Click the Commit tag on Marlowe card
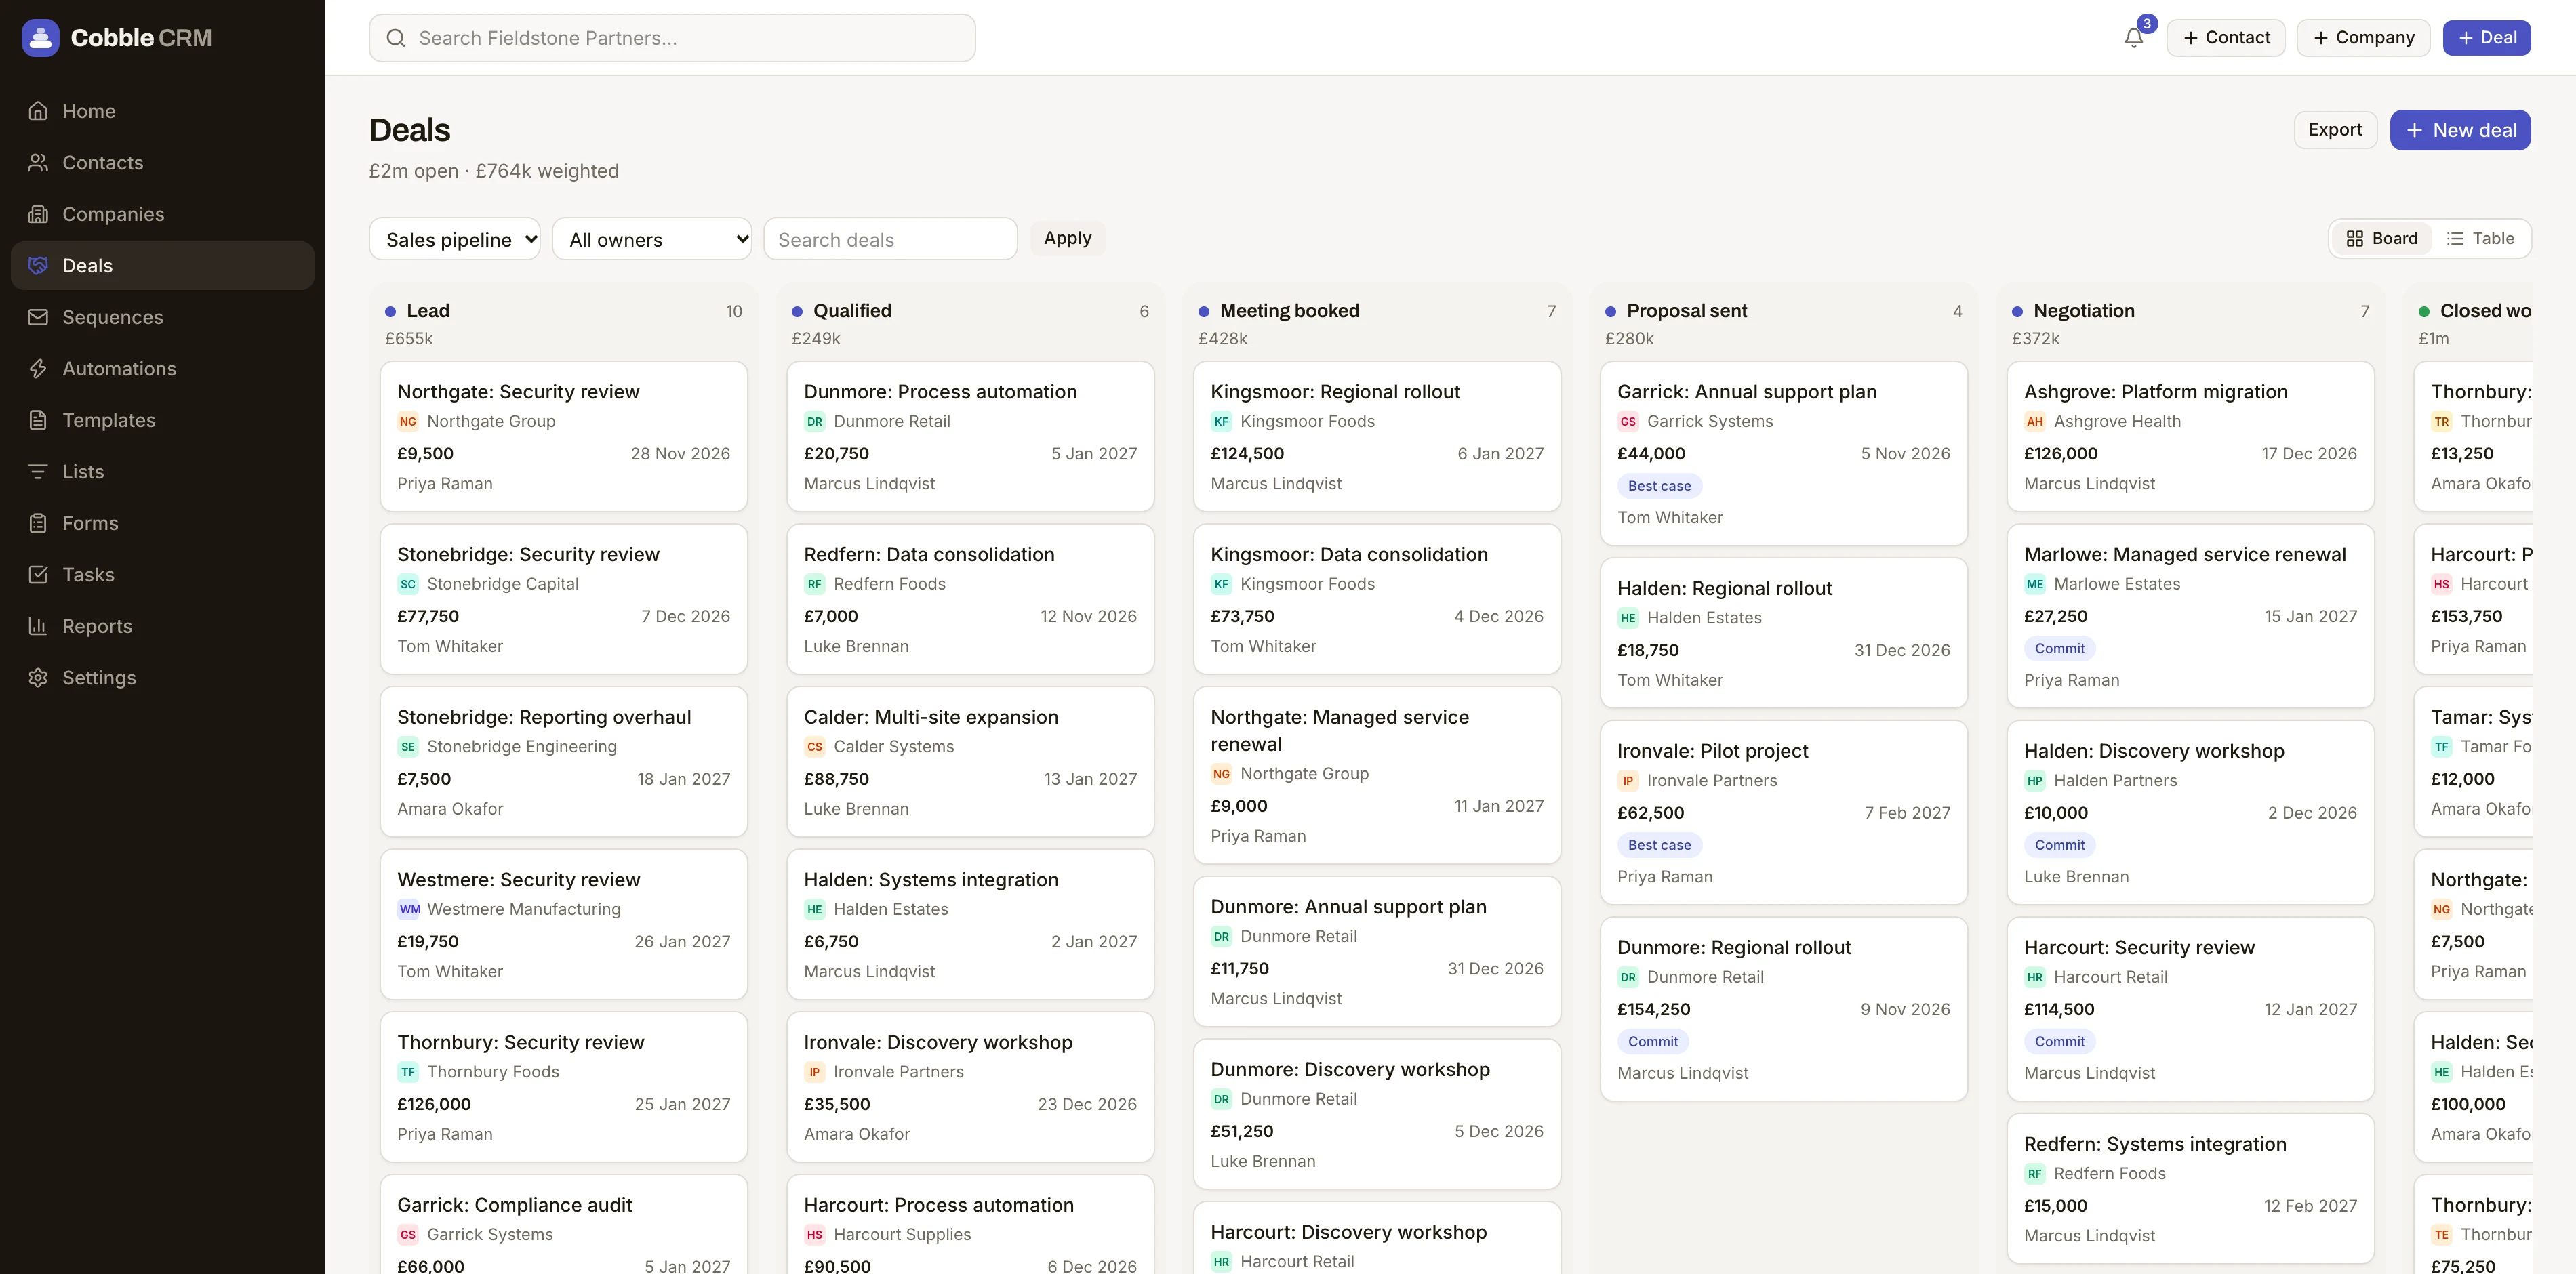 [2059, 649]
